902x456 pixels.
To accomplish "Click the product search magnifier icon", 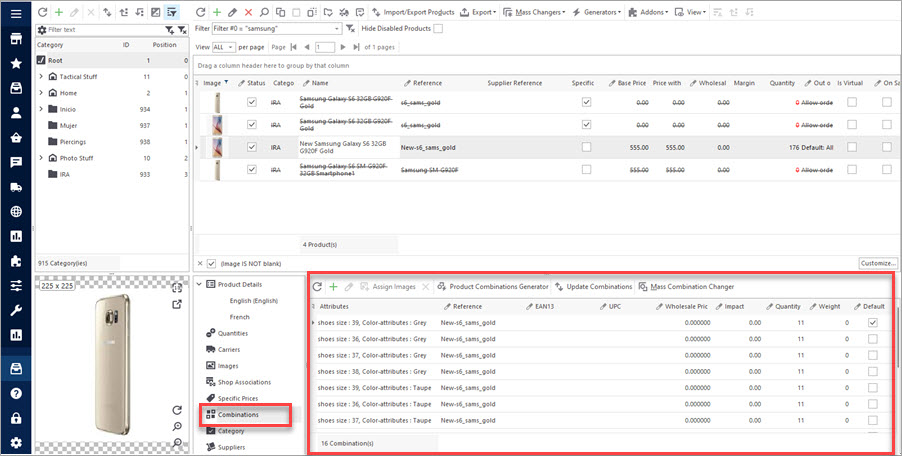I will pos(264,12).
